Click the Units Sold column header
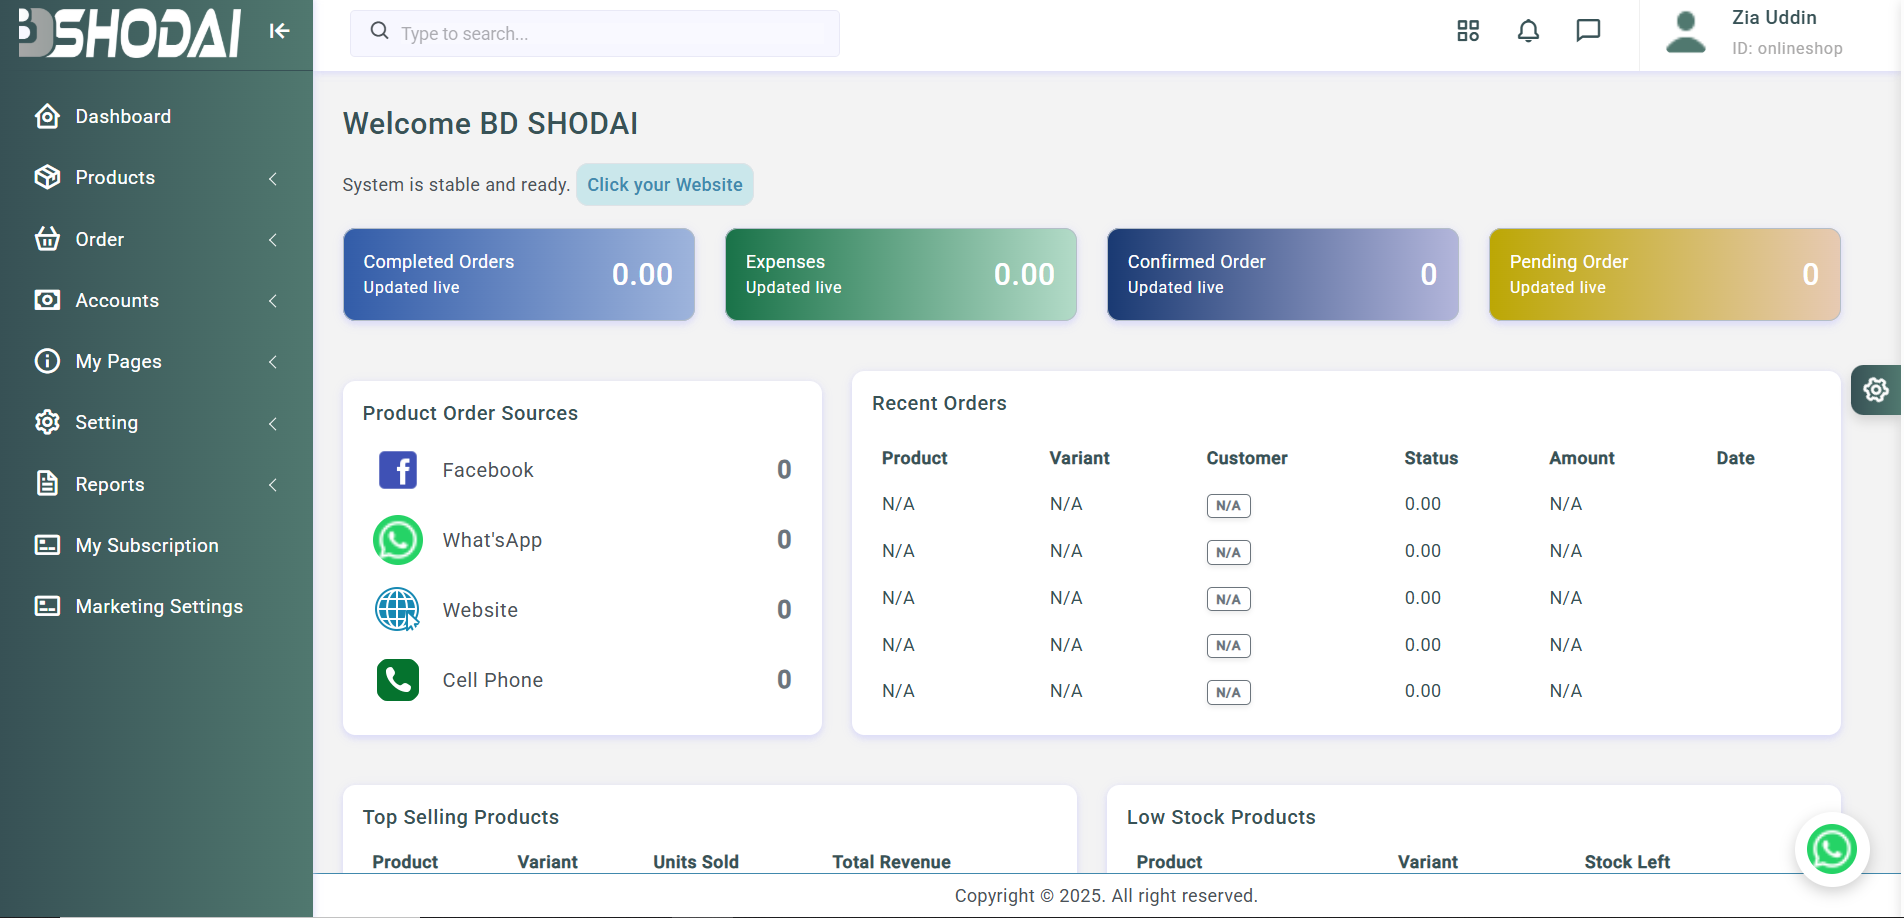Screen dimensions: 1904x918 [x=696, y=862]
